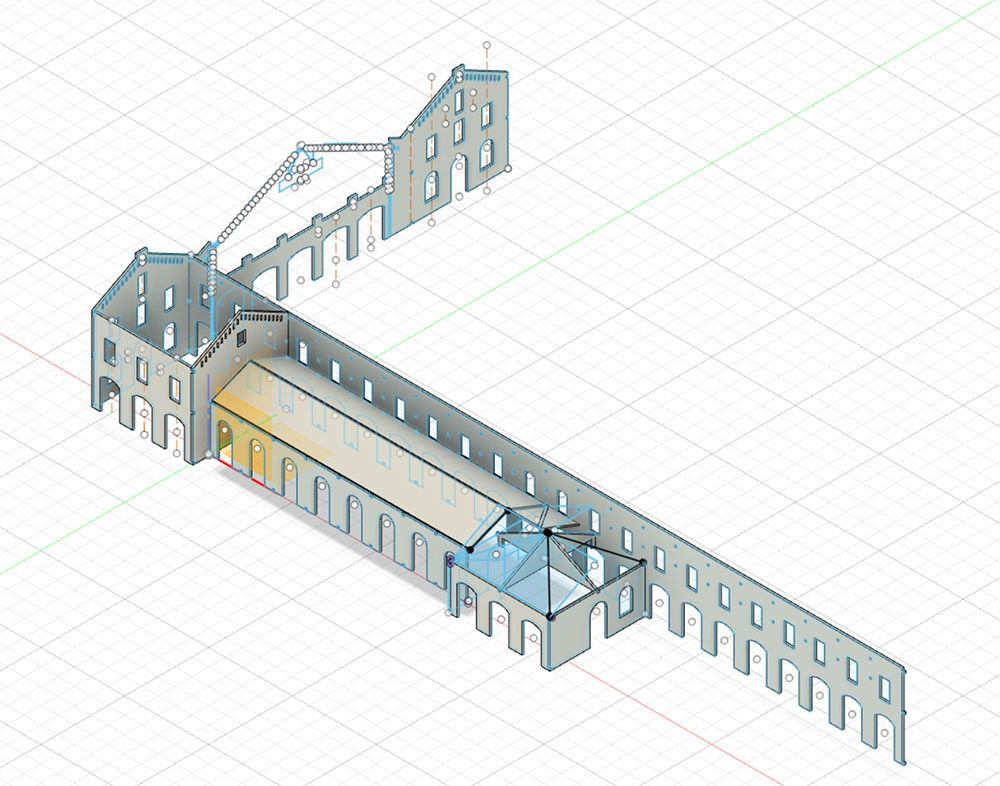Pick the black vertex at porch's front bottom corner
Viewport: 1000px width, 786px height.
pos(551,616)
